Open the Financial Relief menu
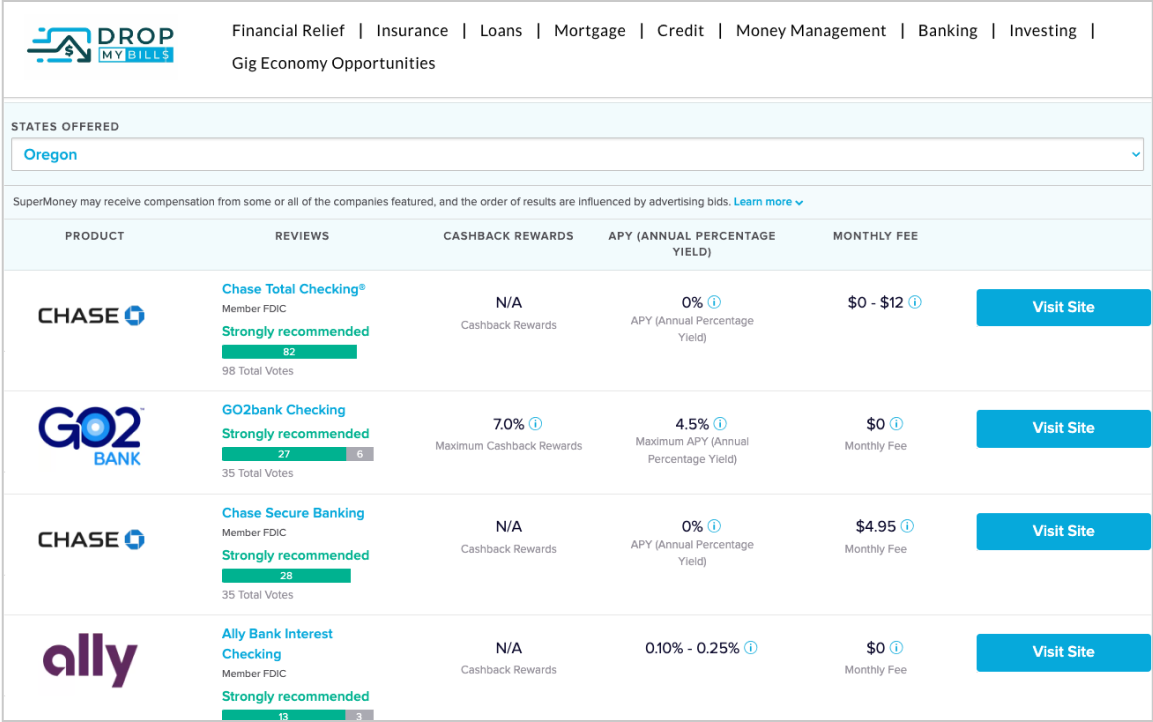Image resolution: width=1153 pixels, height=722 pixels. coord(288,31)
